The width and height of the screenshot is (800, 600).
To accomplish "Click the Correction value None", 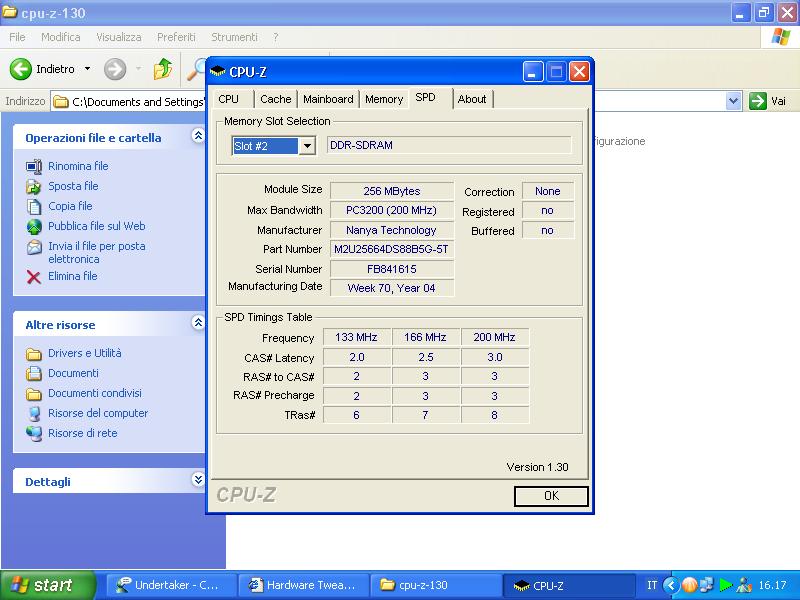I will pyautogui.click(x=547, y=191).
